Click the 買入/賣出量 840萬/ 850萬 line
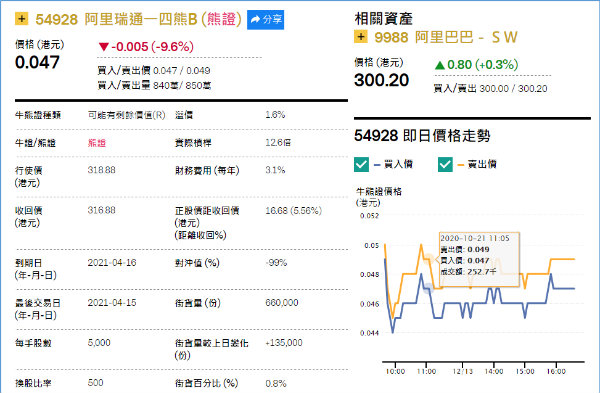600x393 pixels. click(x=154, y=85)
